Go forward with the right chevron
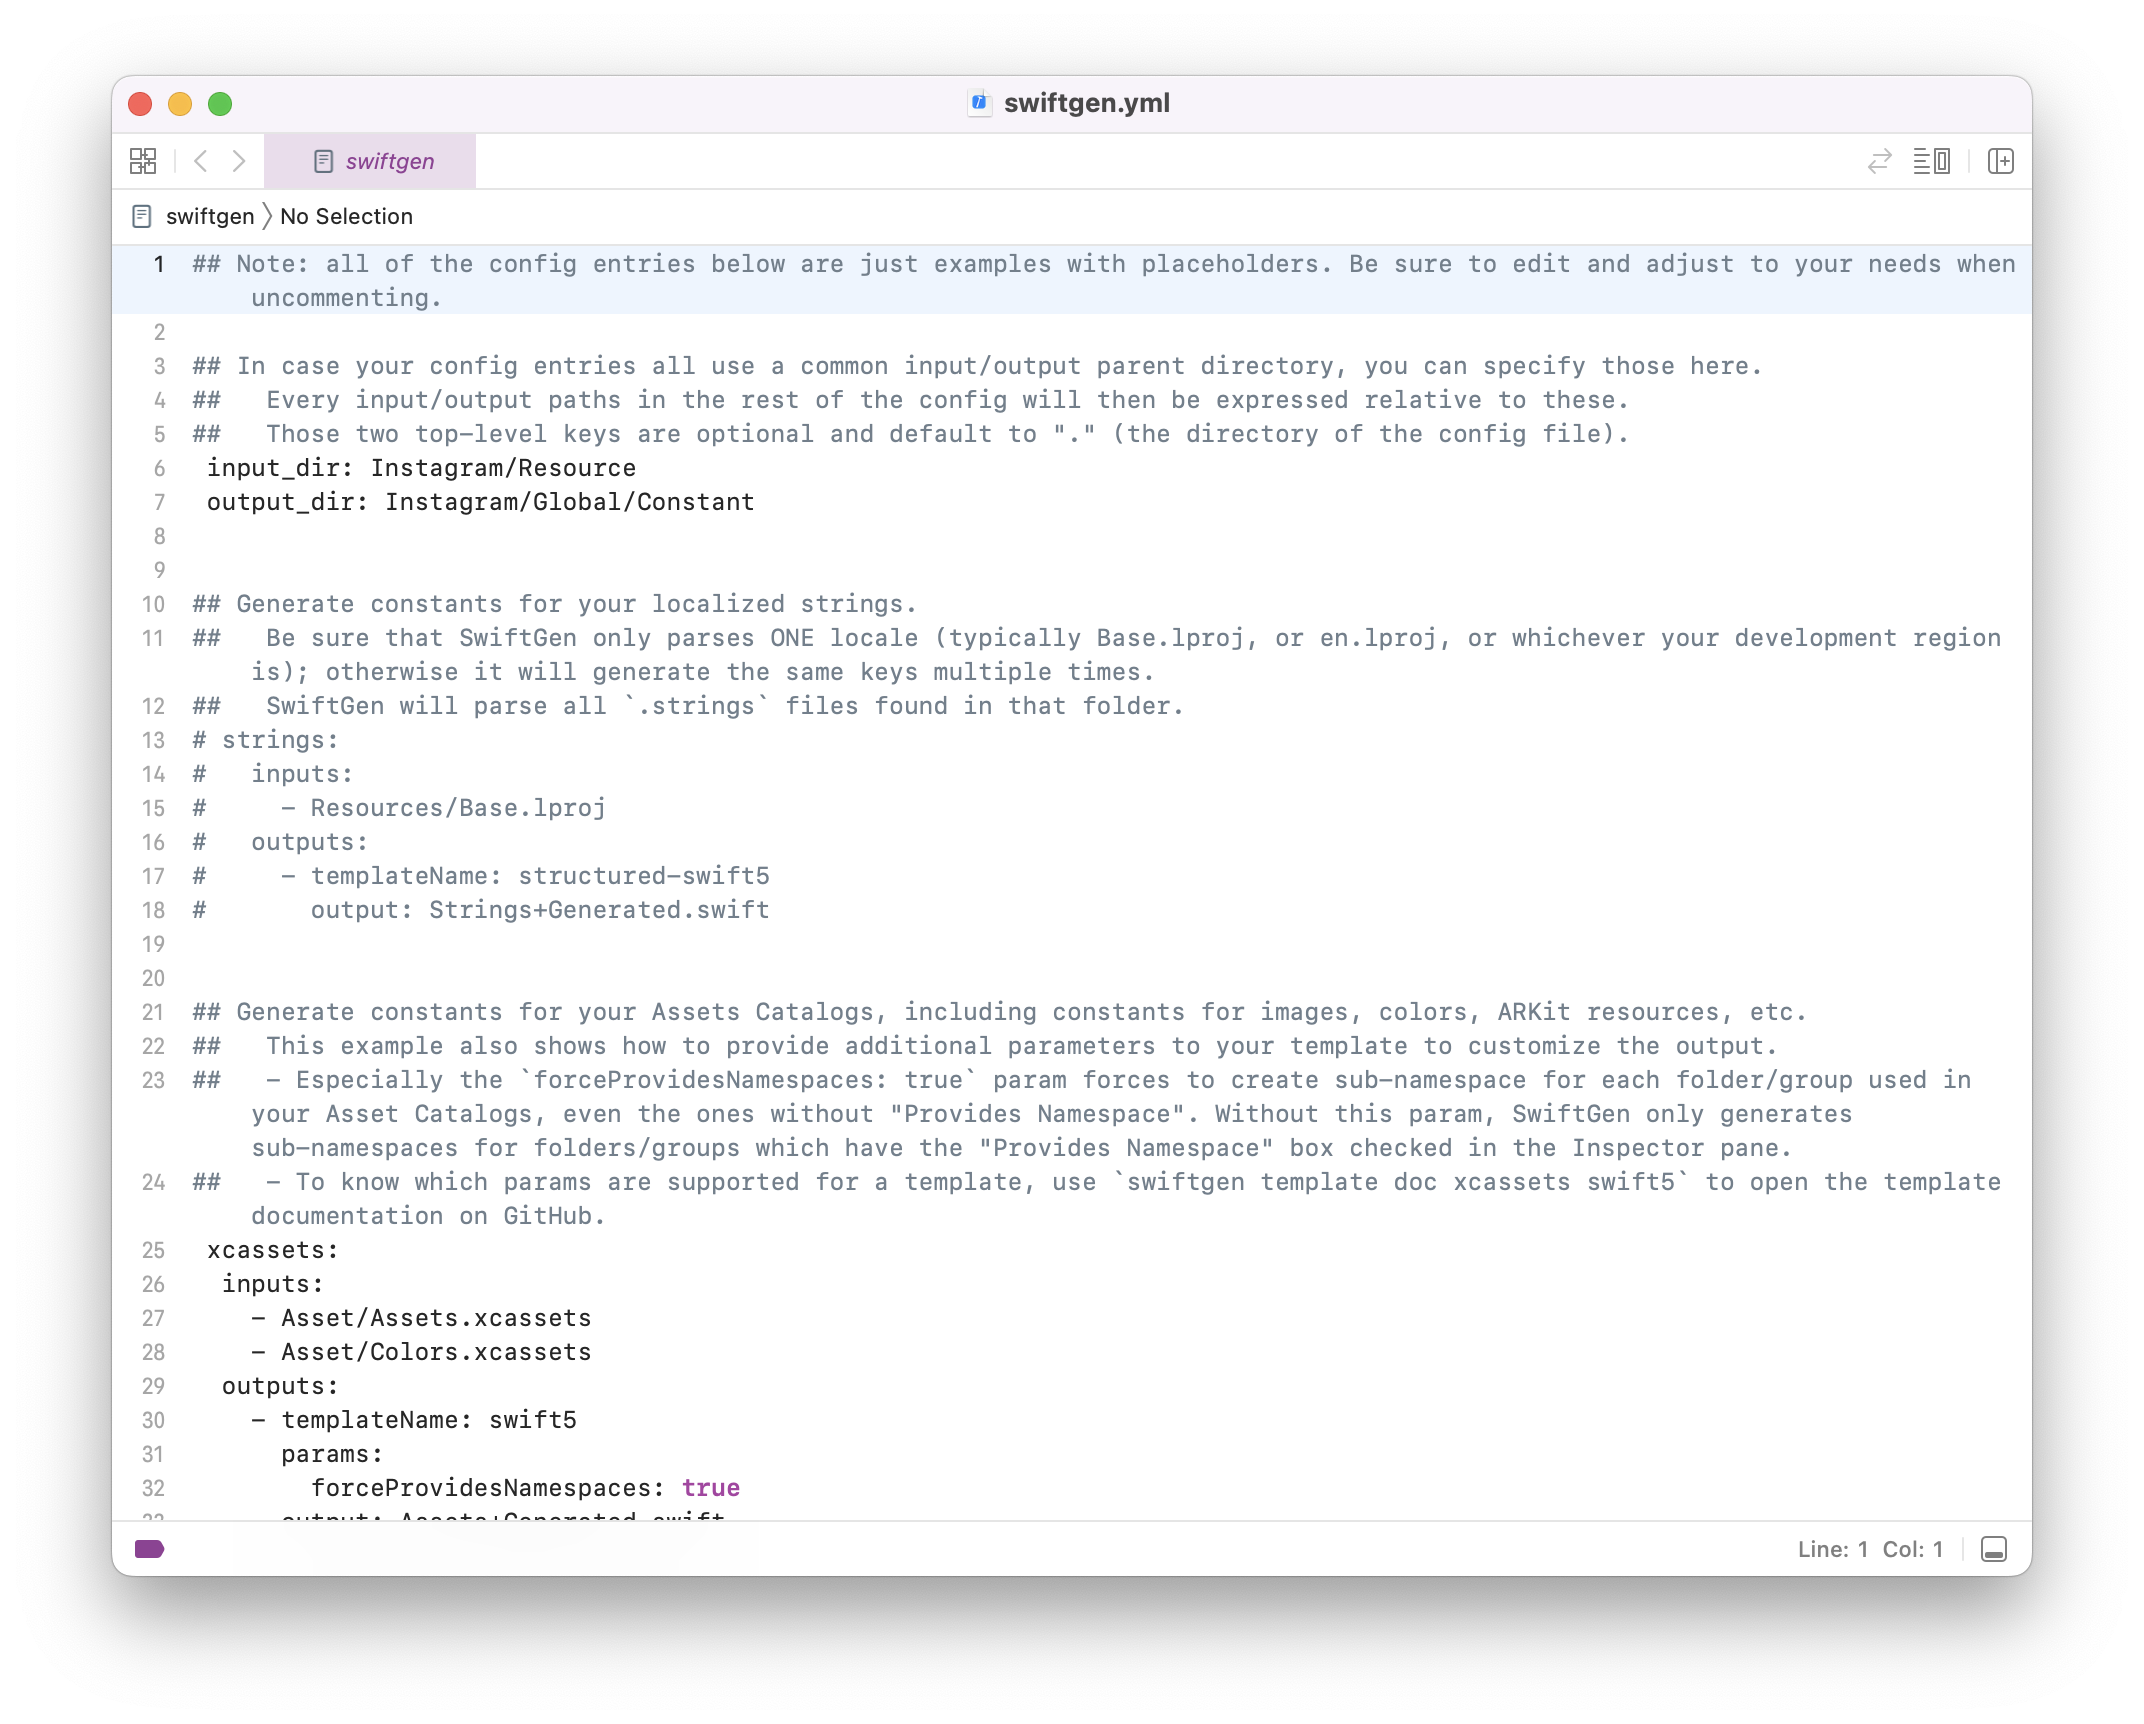 point(239,161)
